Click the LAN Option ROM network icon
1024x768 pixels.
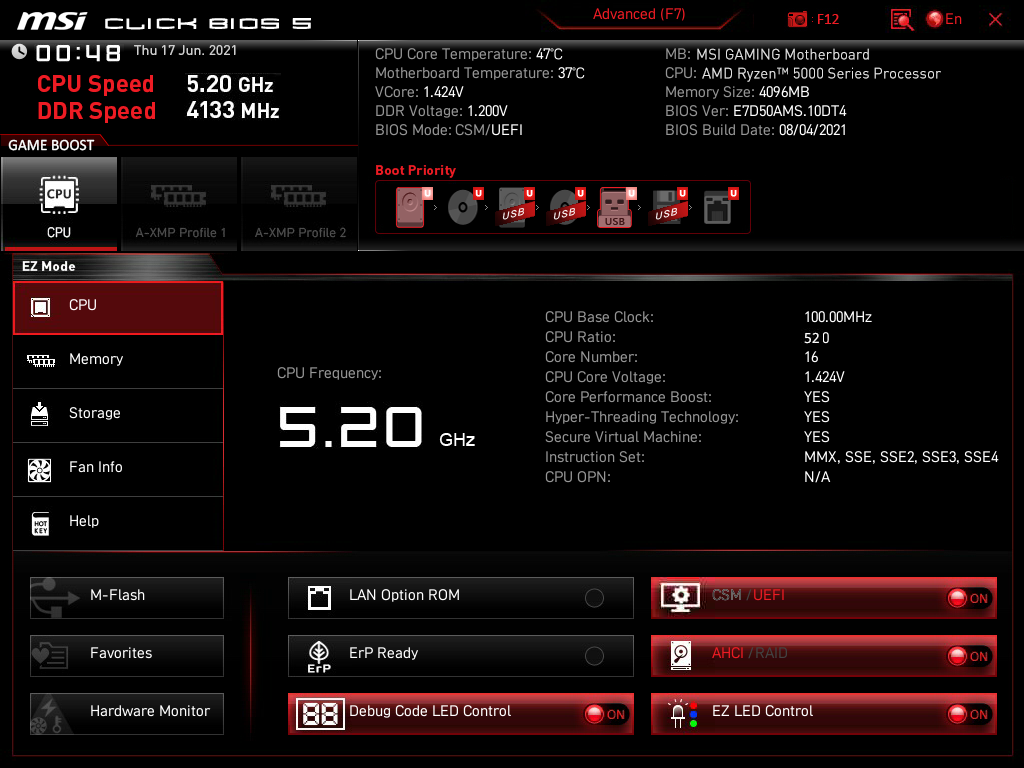point(319,597)
